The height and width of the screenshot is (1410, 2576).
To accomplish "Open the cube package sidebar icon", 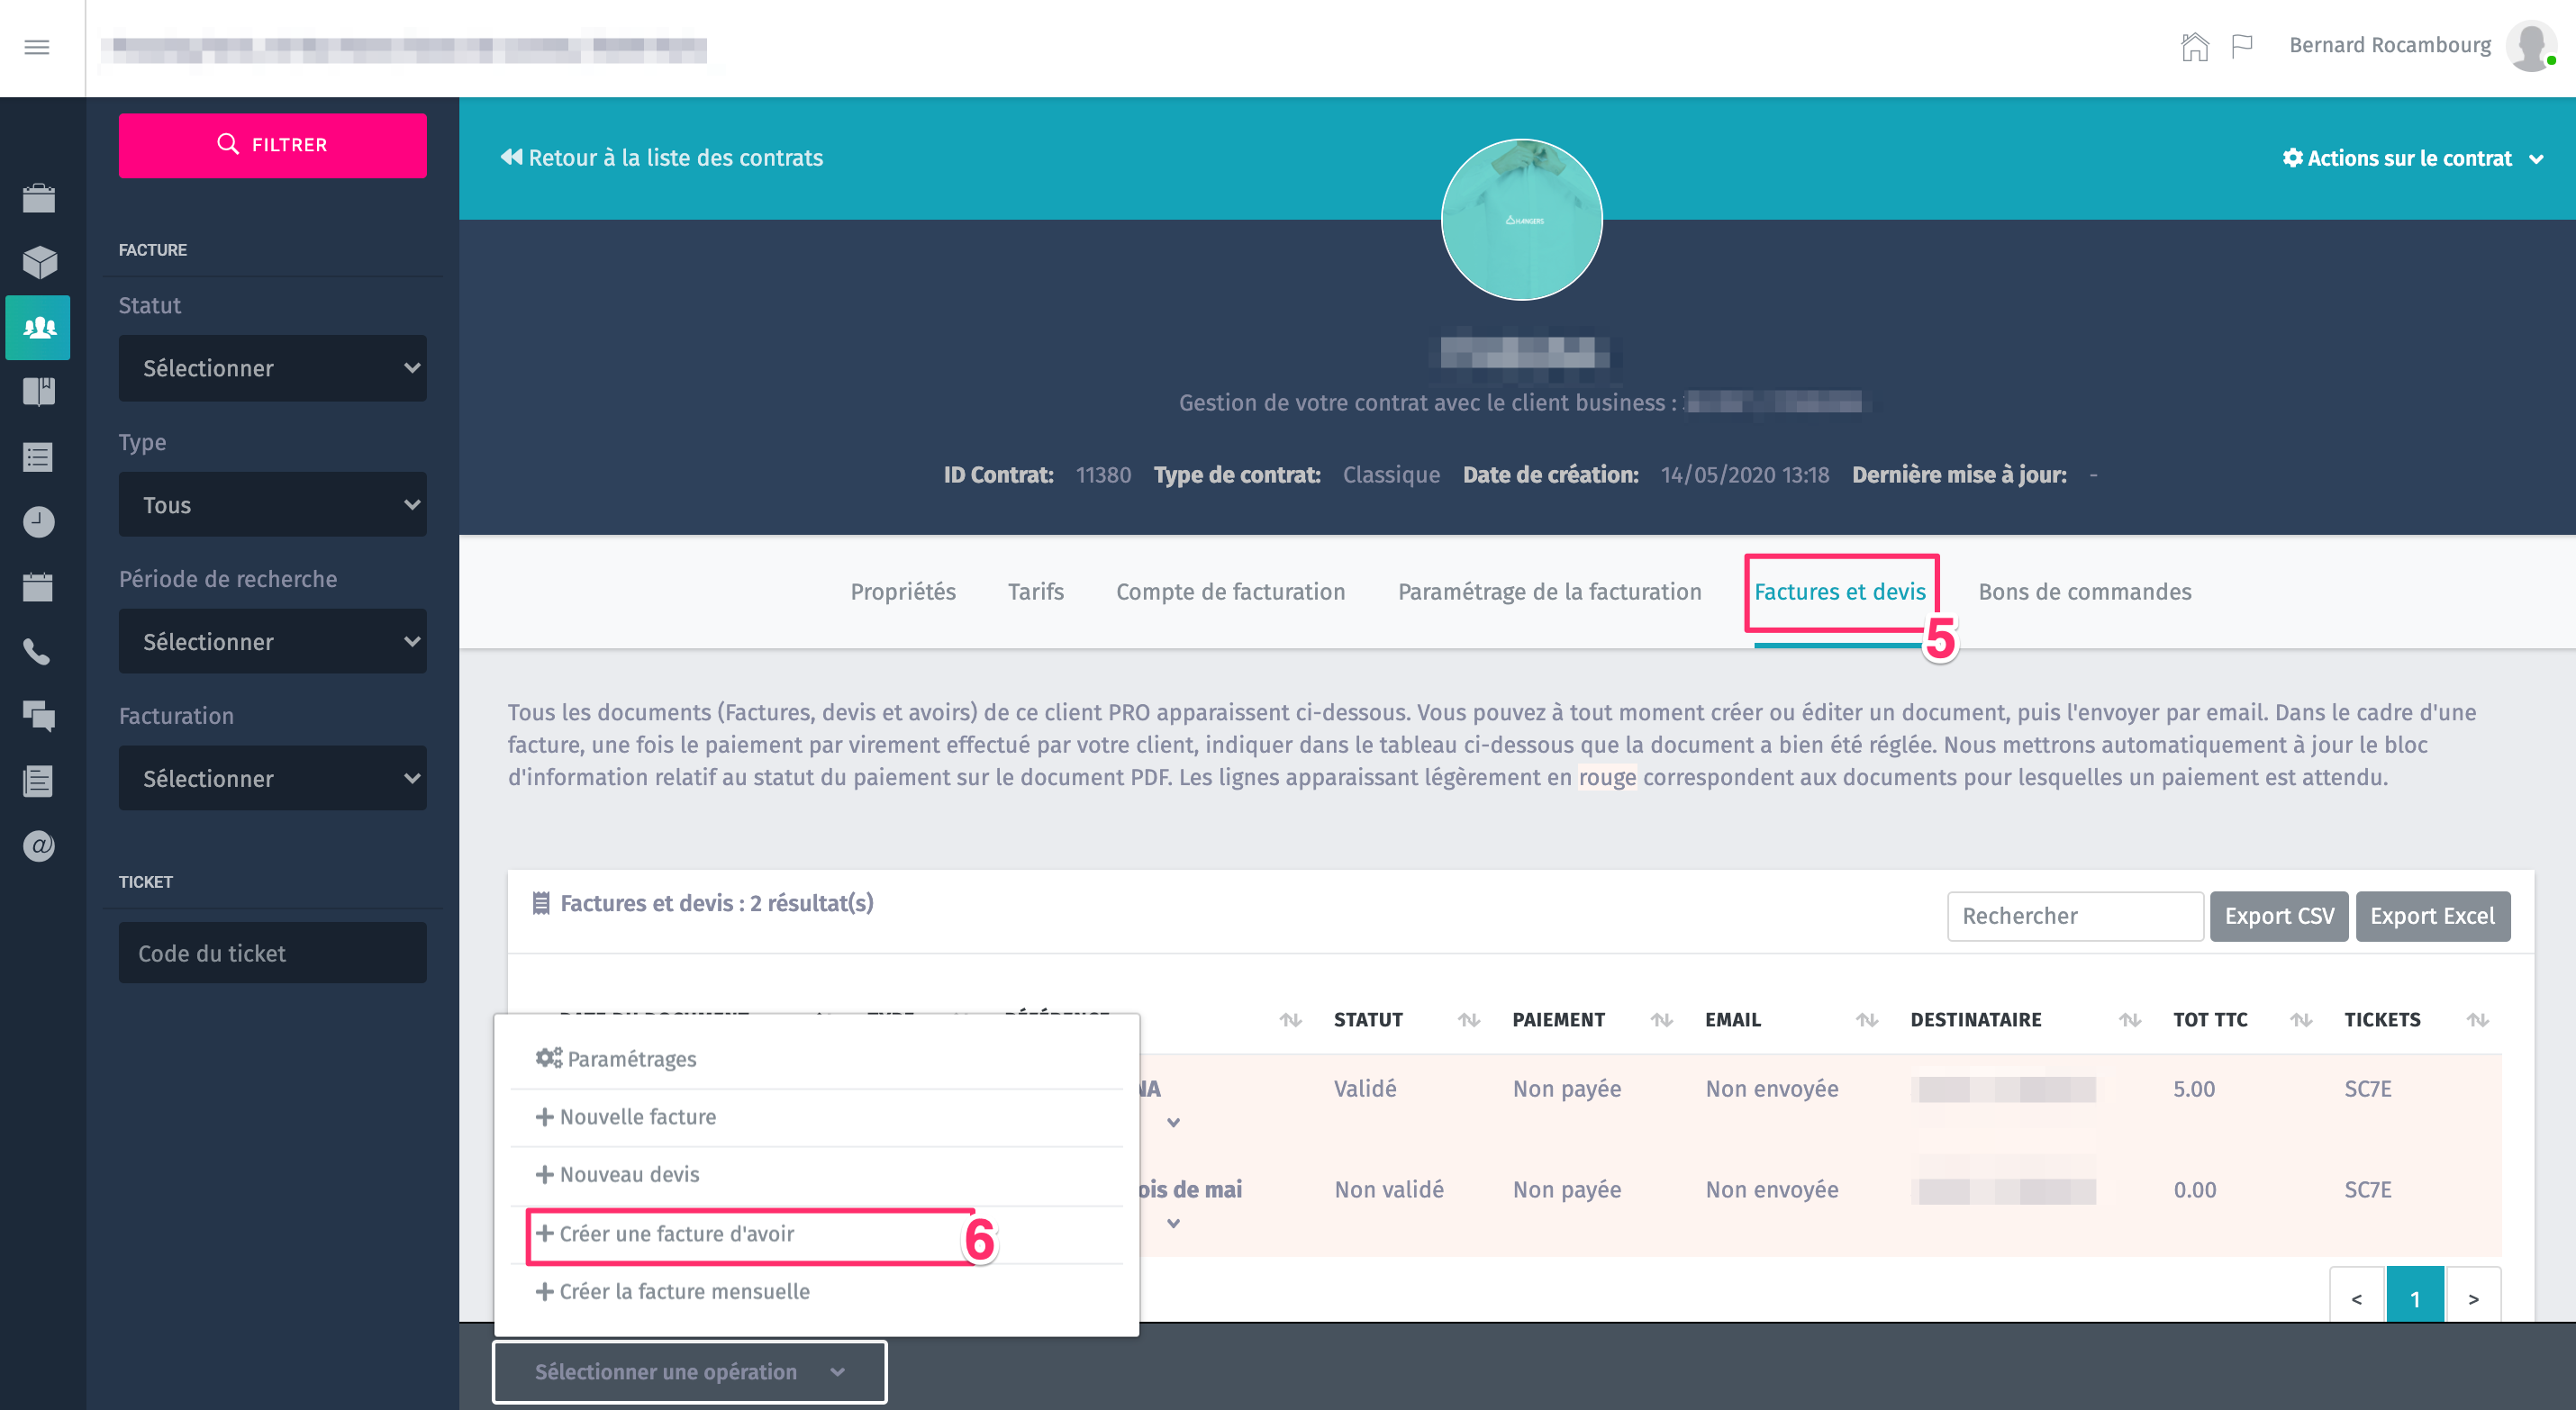I will coord(38,262).
